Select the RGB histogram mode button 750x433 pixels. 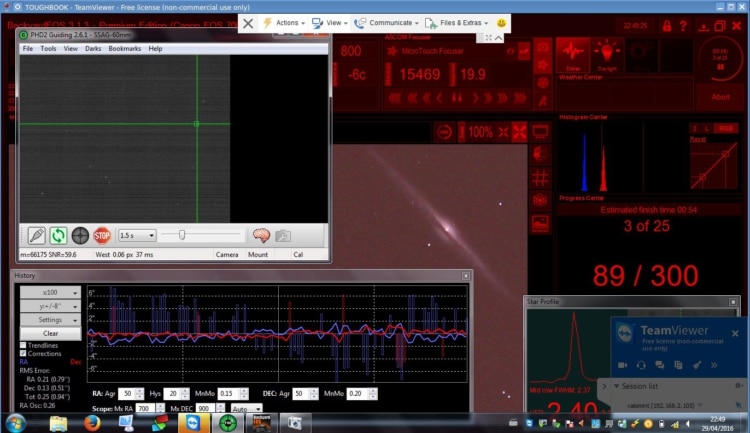(x=726, y=128)
